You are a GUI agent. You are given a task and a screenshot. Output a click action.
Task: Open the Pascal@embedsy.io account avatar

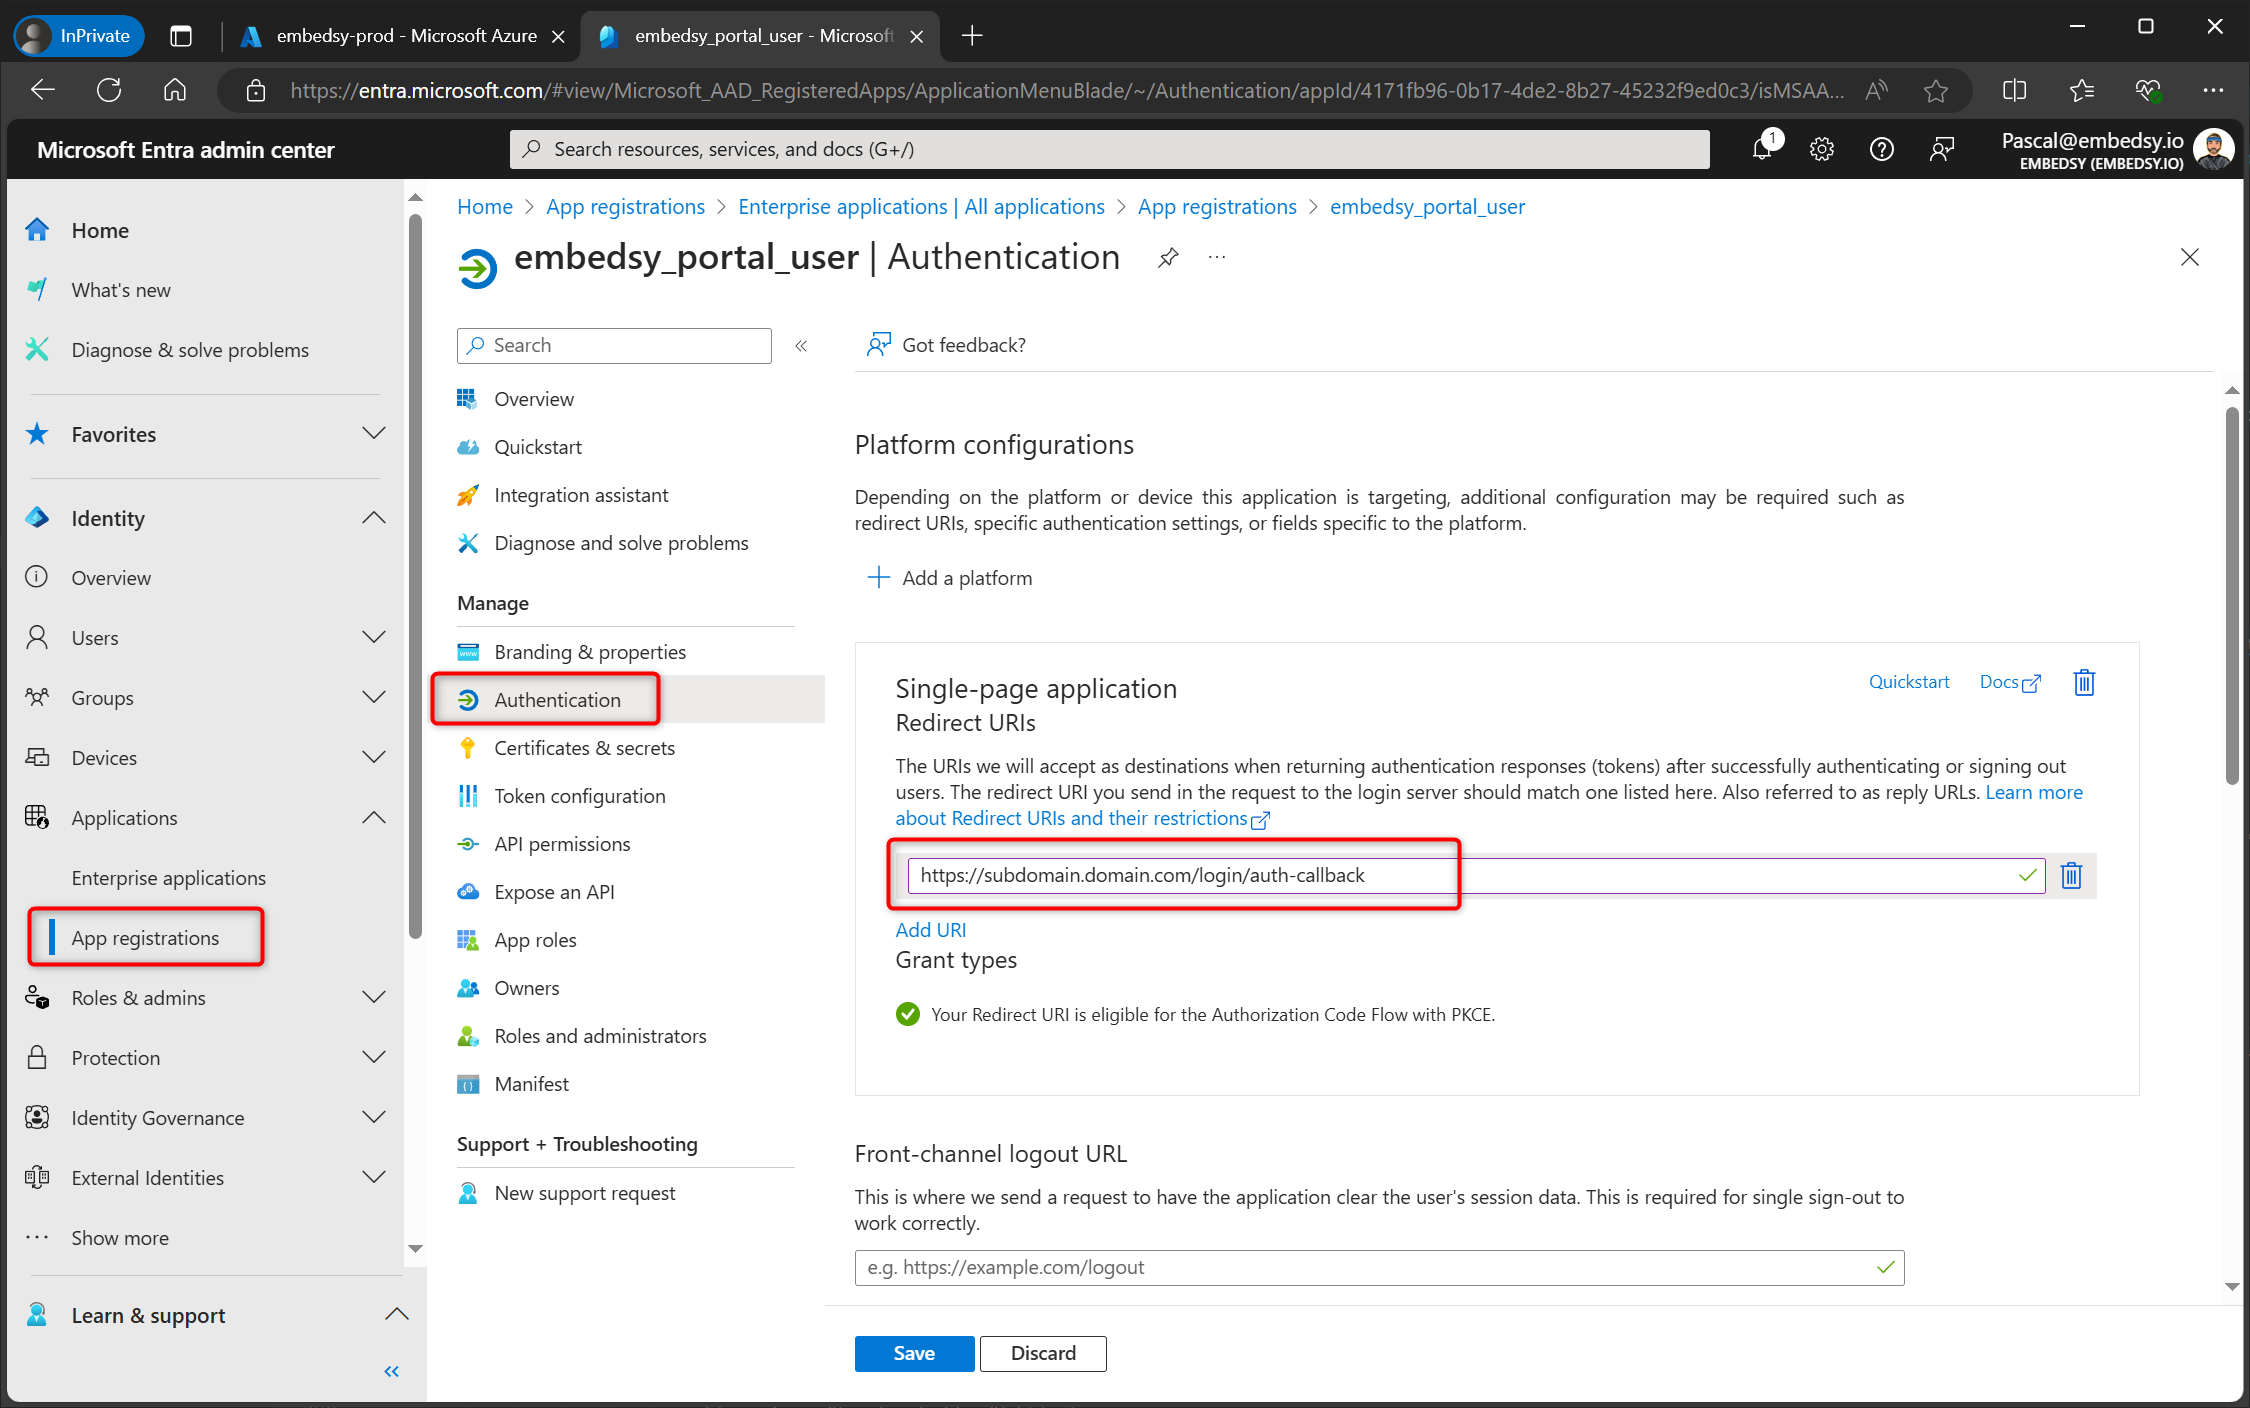2214,148
